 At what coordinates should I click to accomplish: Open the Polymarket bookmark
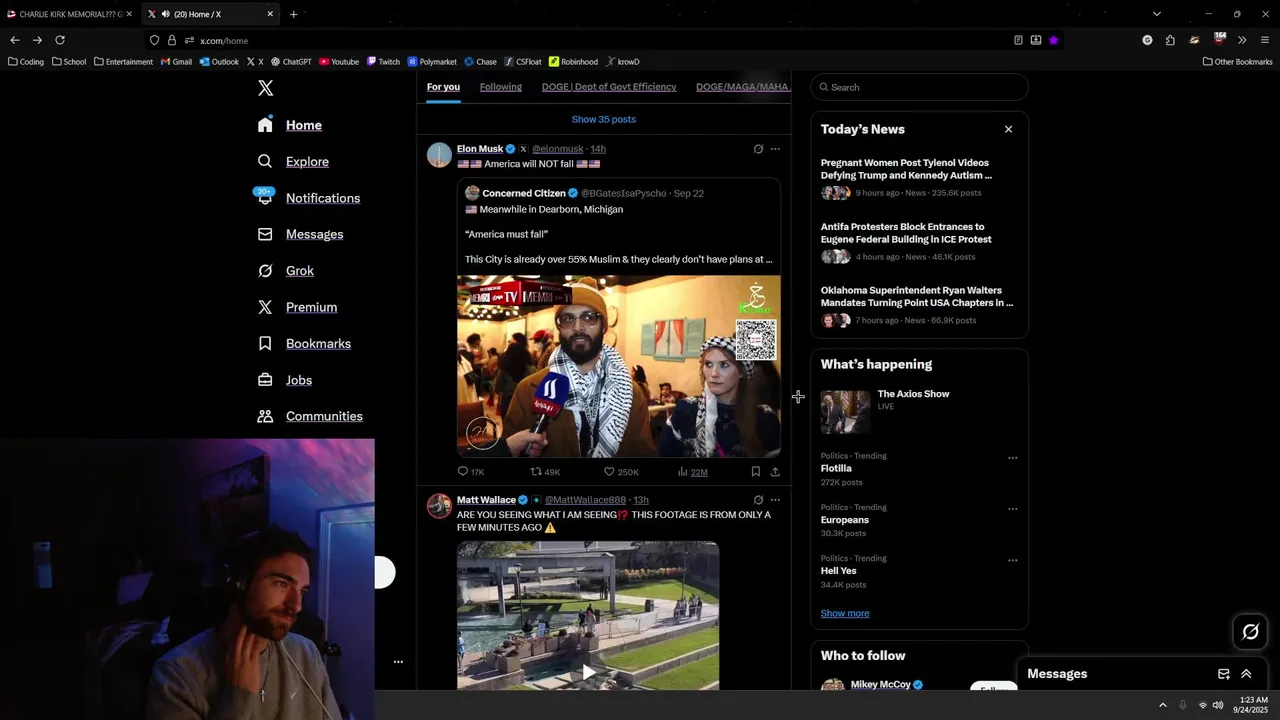click(x=432, y=62)
